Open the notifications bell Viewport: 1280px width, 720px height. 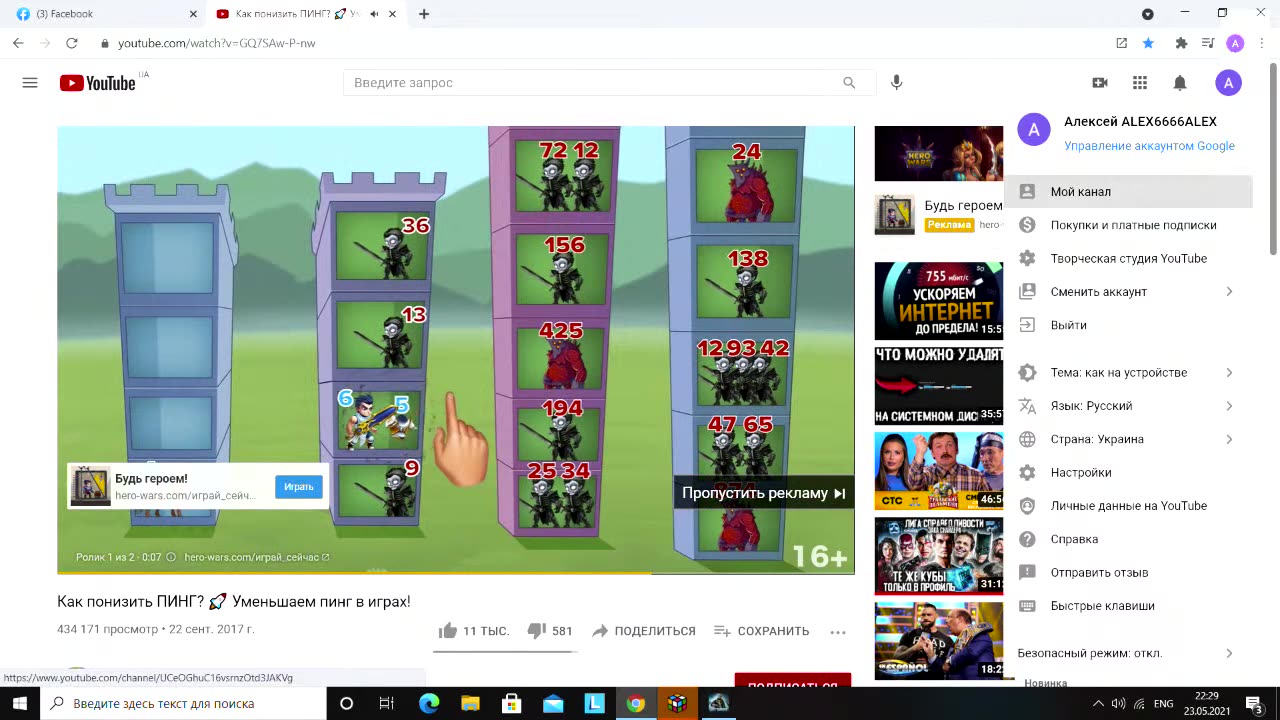[x=1180, y=83]
